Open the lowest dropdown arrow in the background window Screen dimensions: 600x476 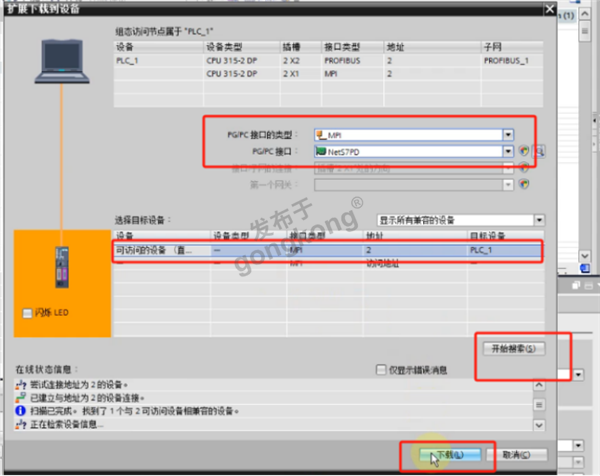(578, 462)
